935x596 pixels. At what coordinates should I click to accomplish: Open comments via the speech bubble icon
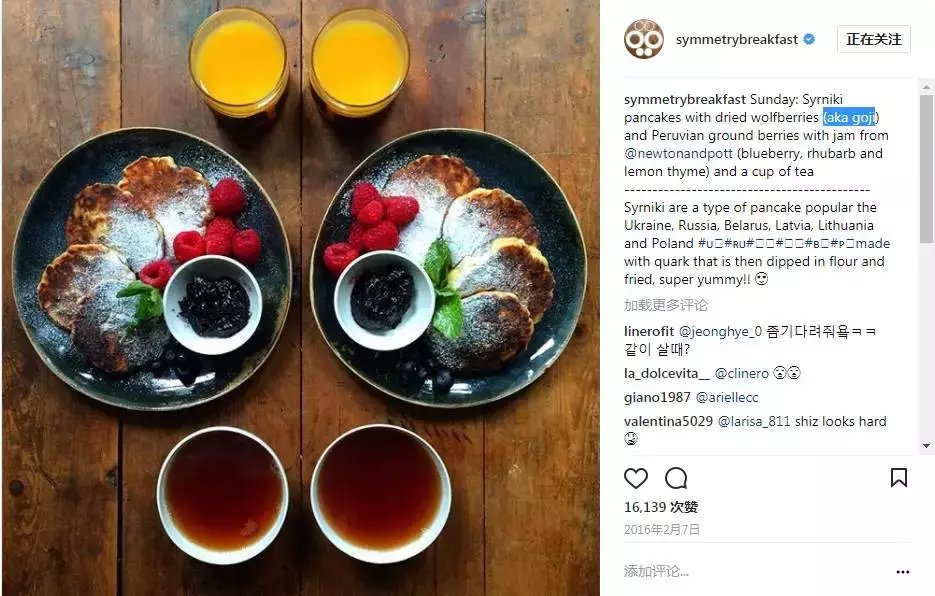676,478
